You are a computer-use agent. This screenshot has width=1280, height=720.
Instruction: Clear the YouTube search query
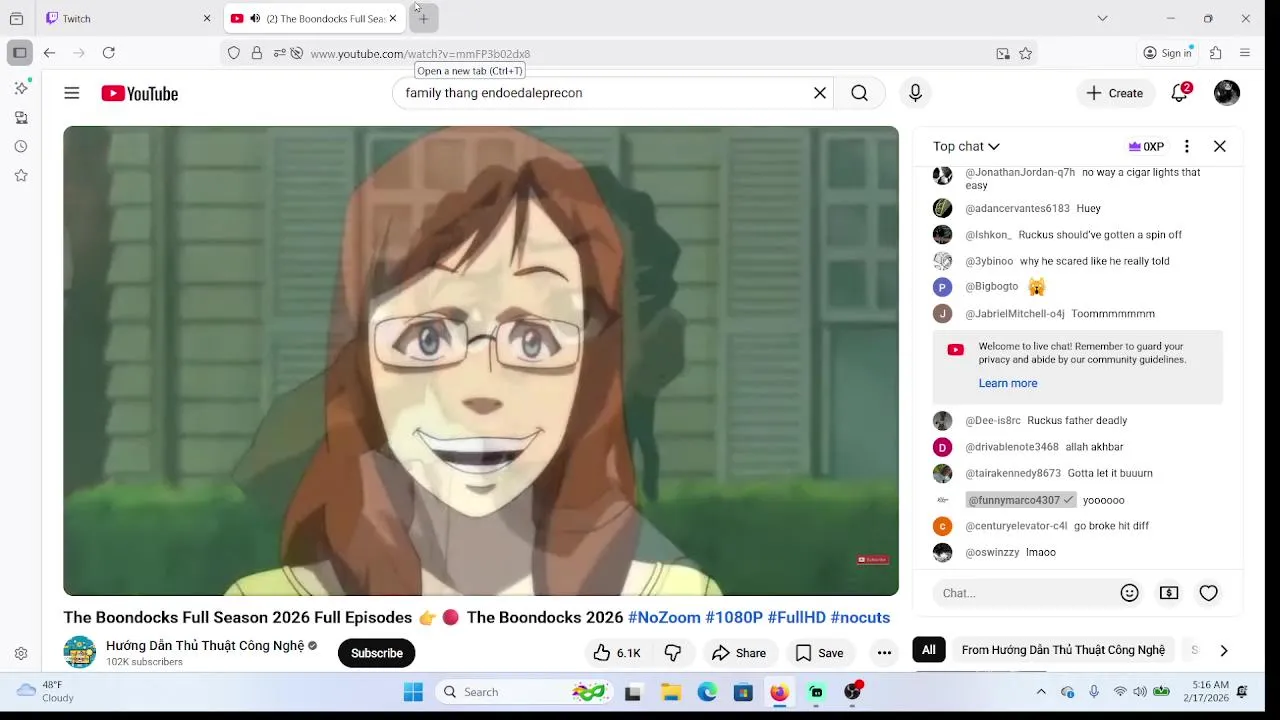click(820, 93)
